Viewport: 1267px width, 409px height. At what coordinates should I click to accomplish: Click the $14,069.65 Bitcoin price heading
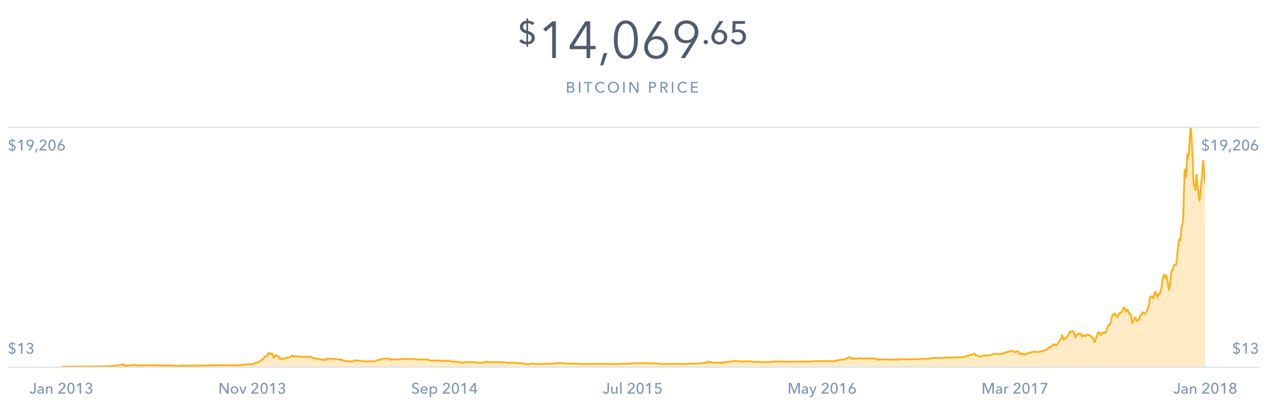point(632,39)
